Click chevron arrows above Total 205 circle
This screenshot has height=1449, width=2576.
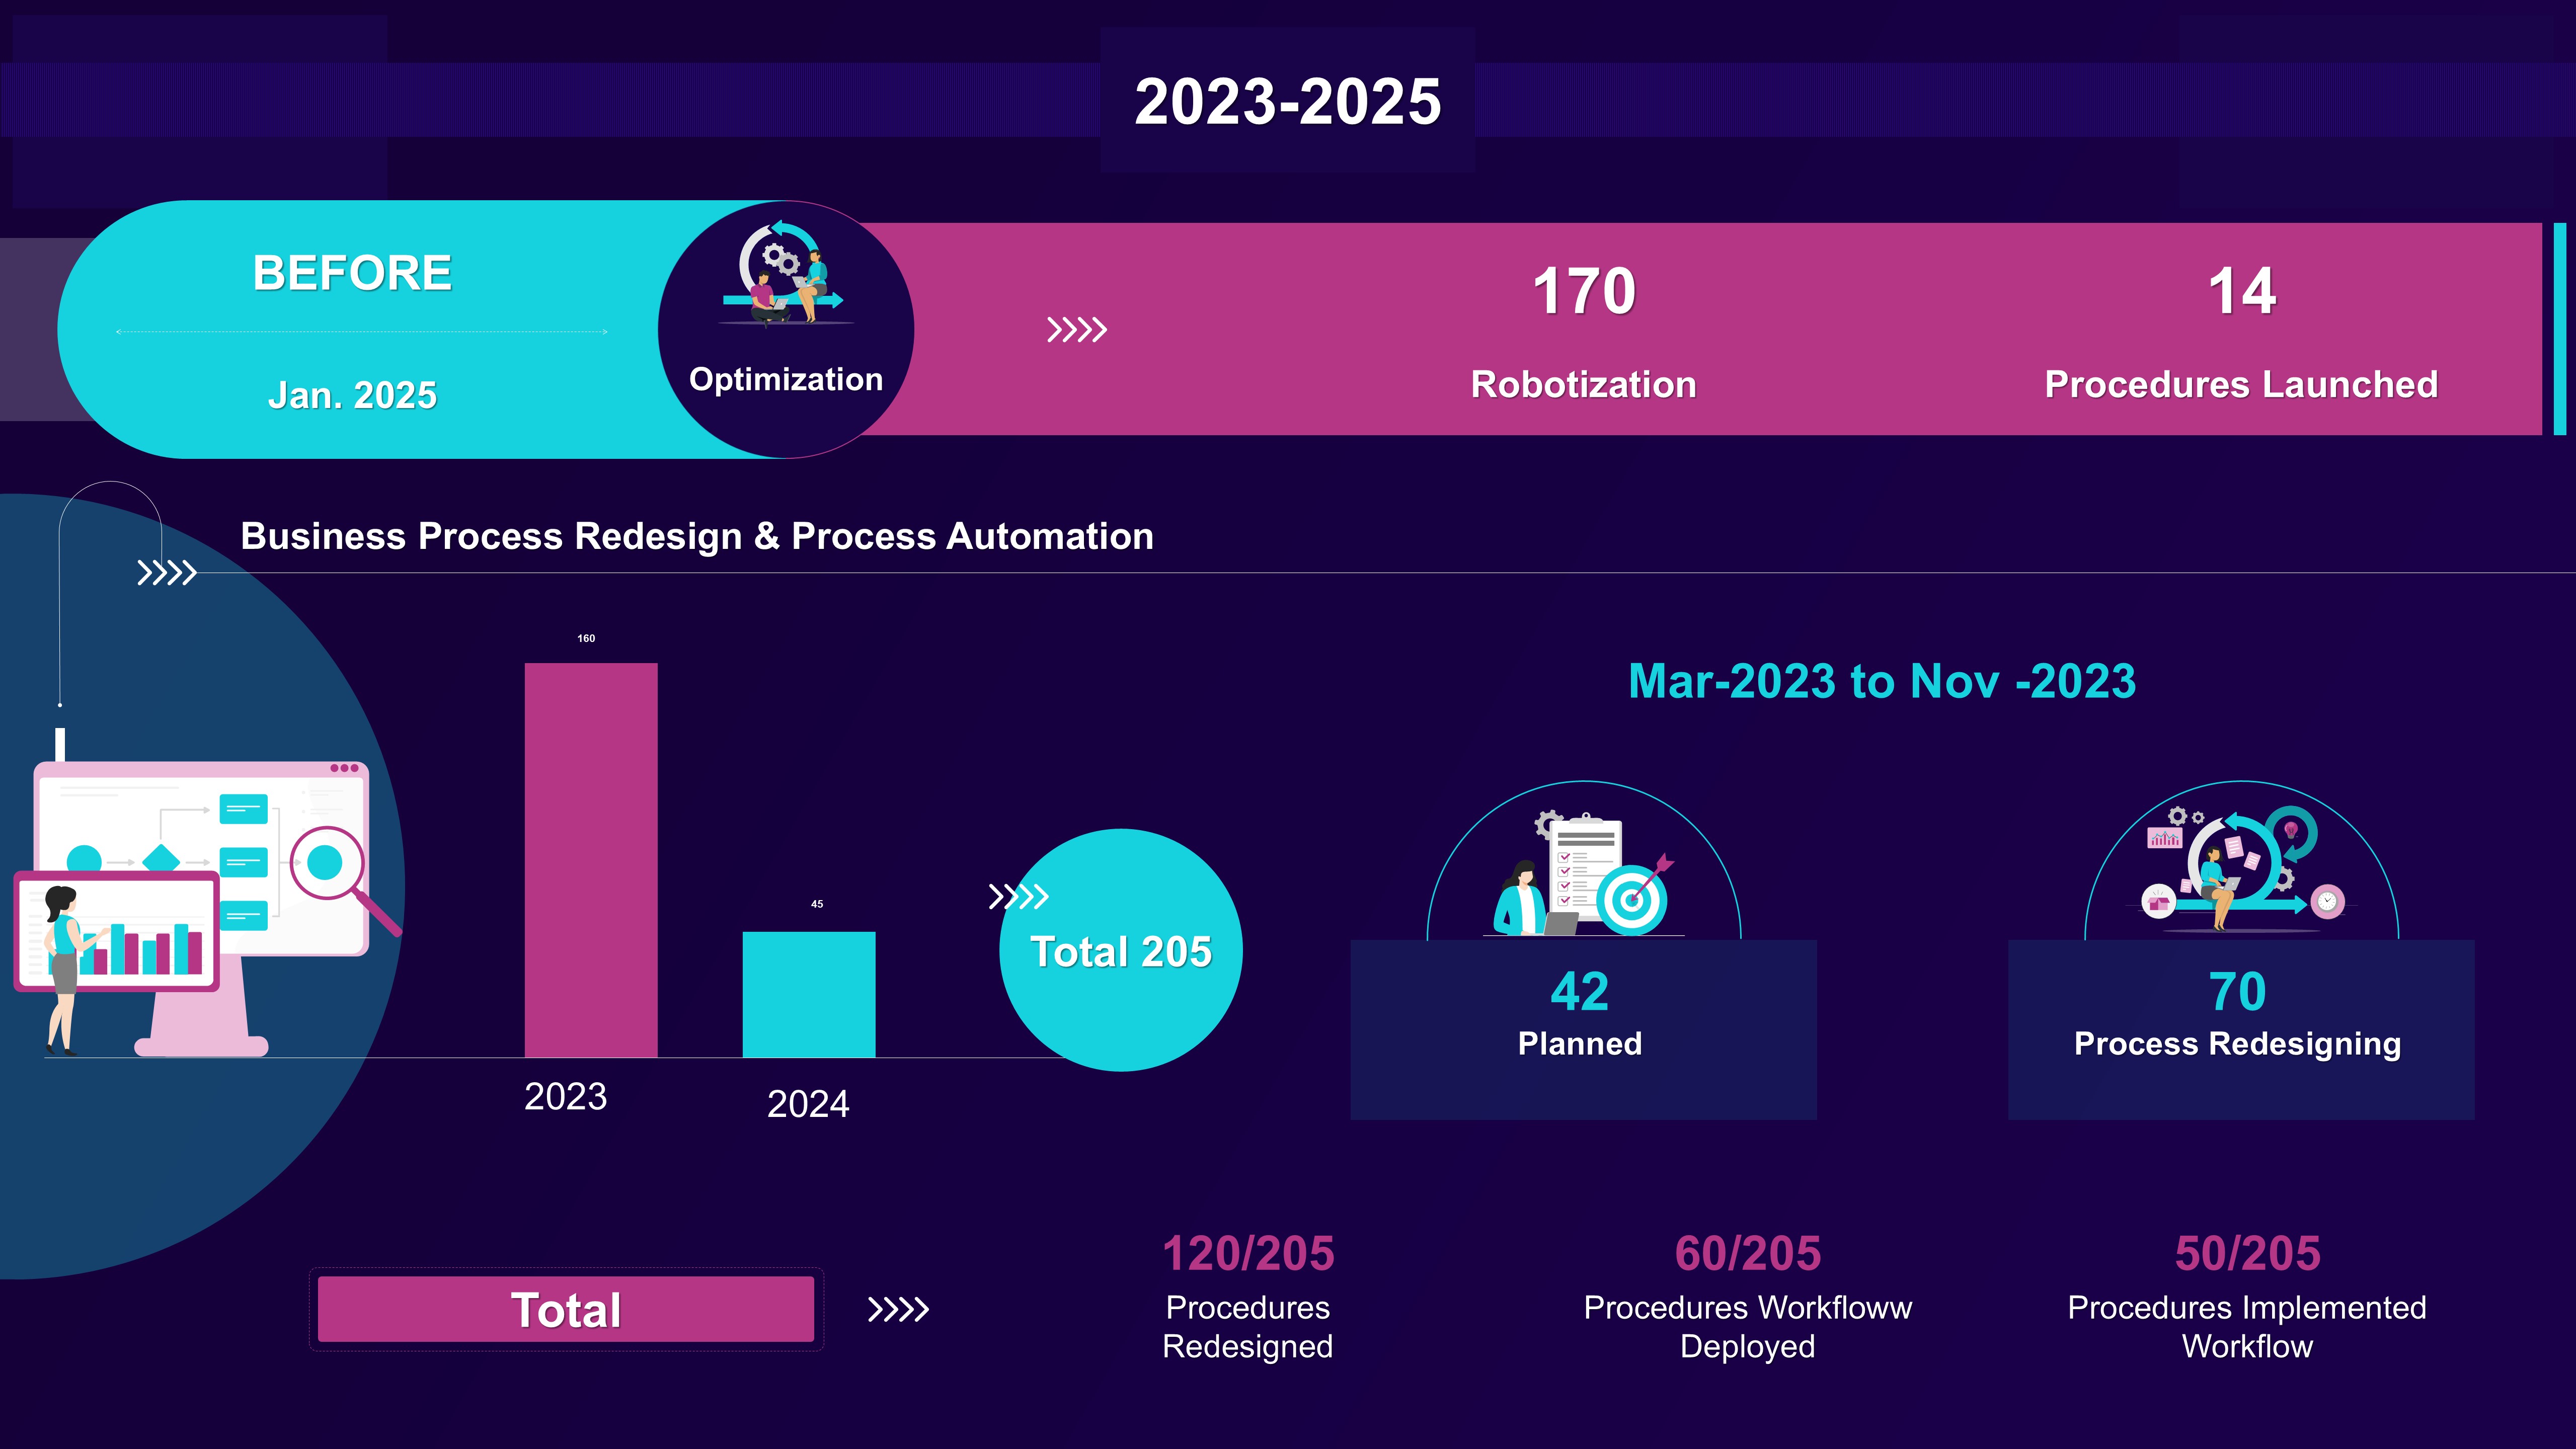coord(1018,896)
